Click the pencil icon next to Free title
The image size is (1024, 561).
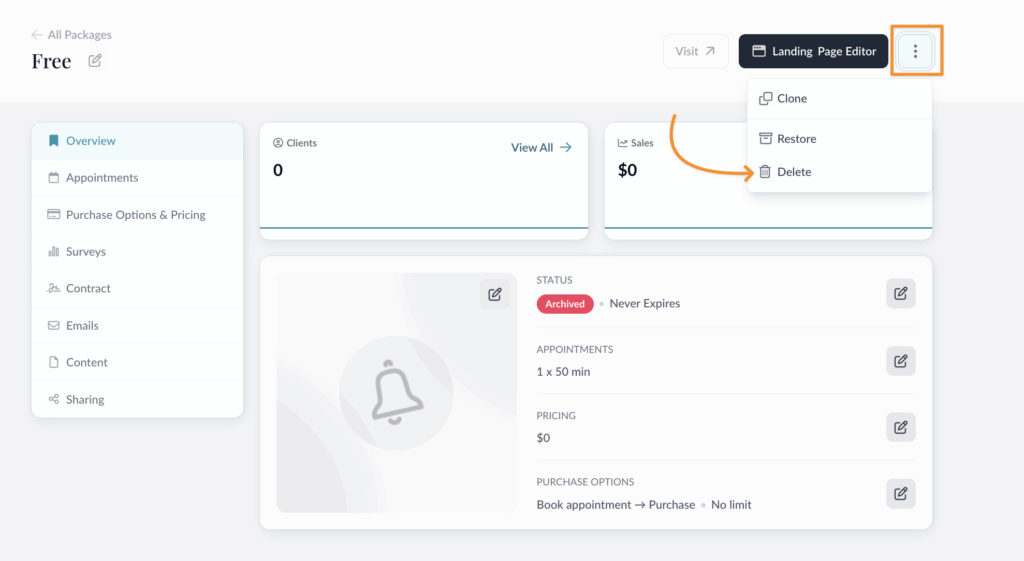coord(95,61)
